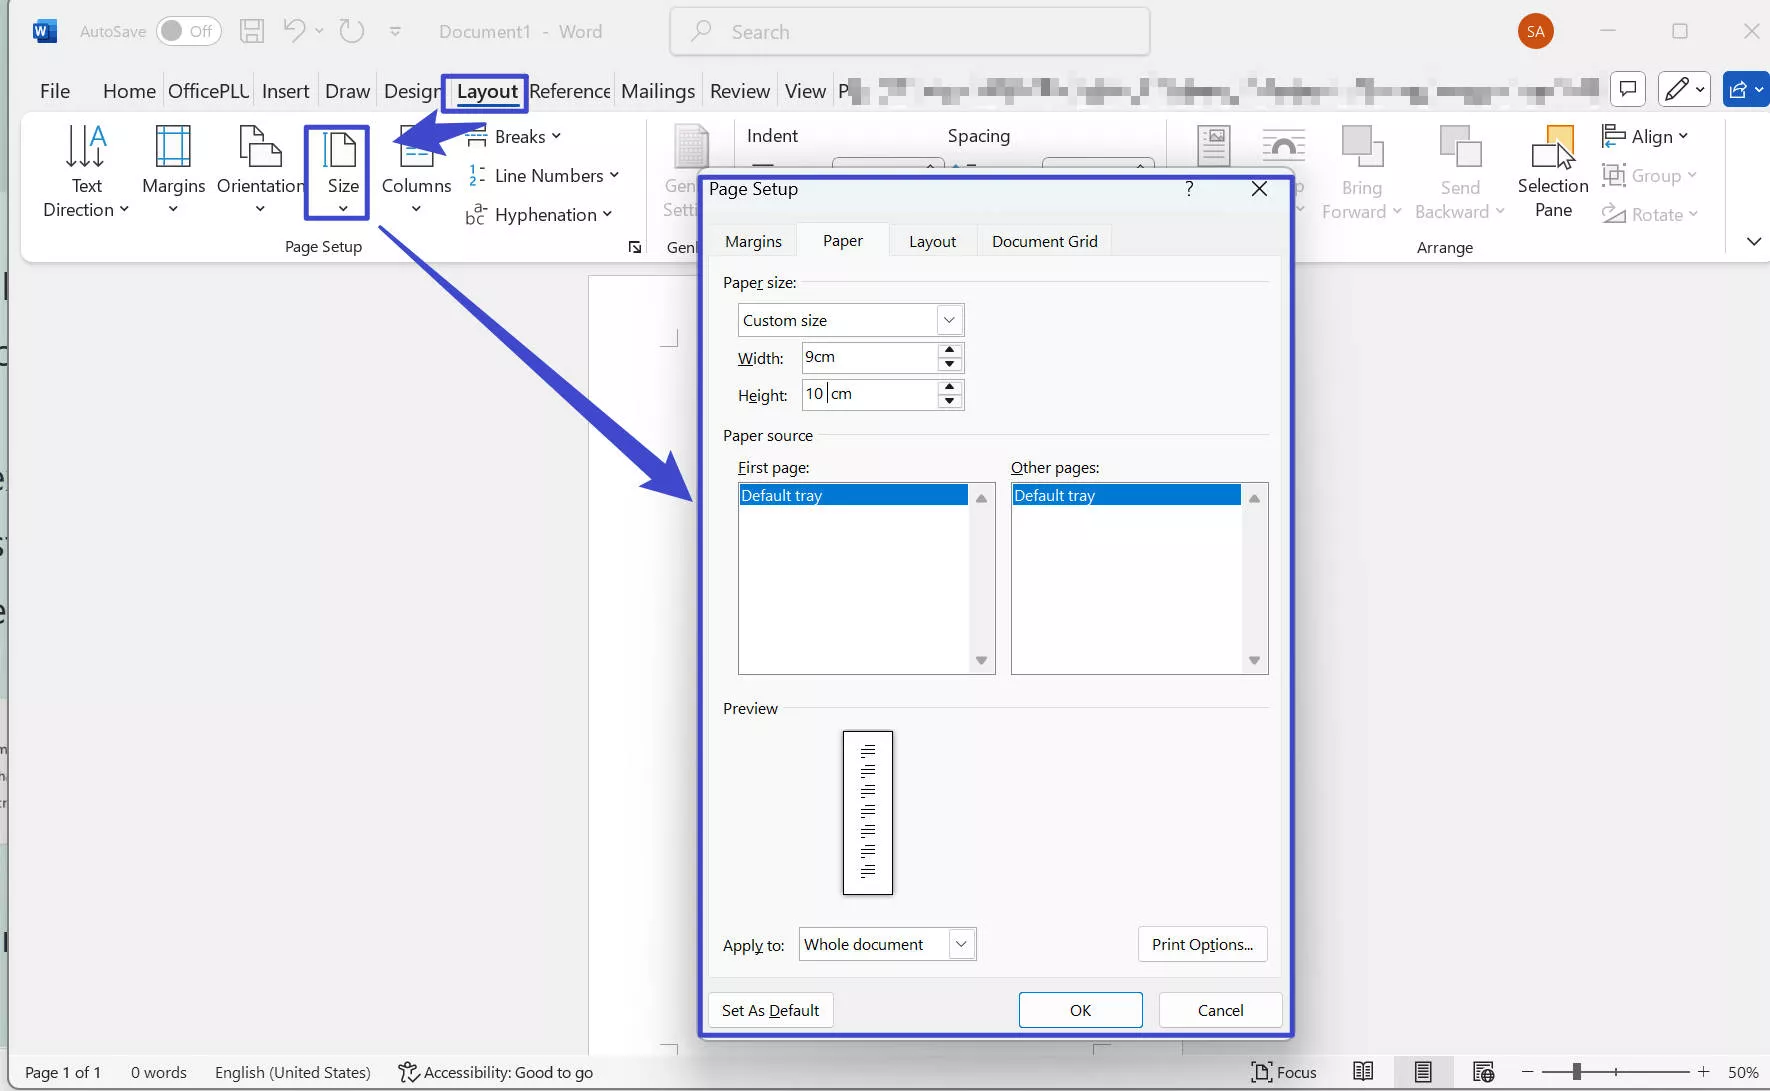Switch to Read Mode view toggle
The width and height of the screenshot is (1770, 1091).
(x=1363, y=1071)
